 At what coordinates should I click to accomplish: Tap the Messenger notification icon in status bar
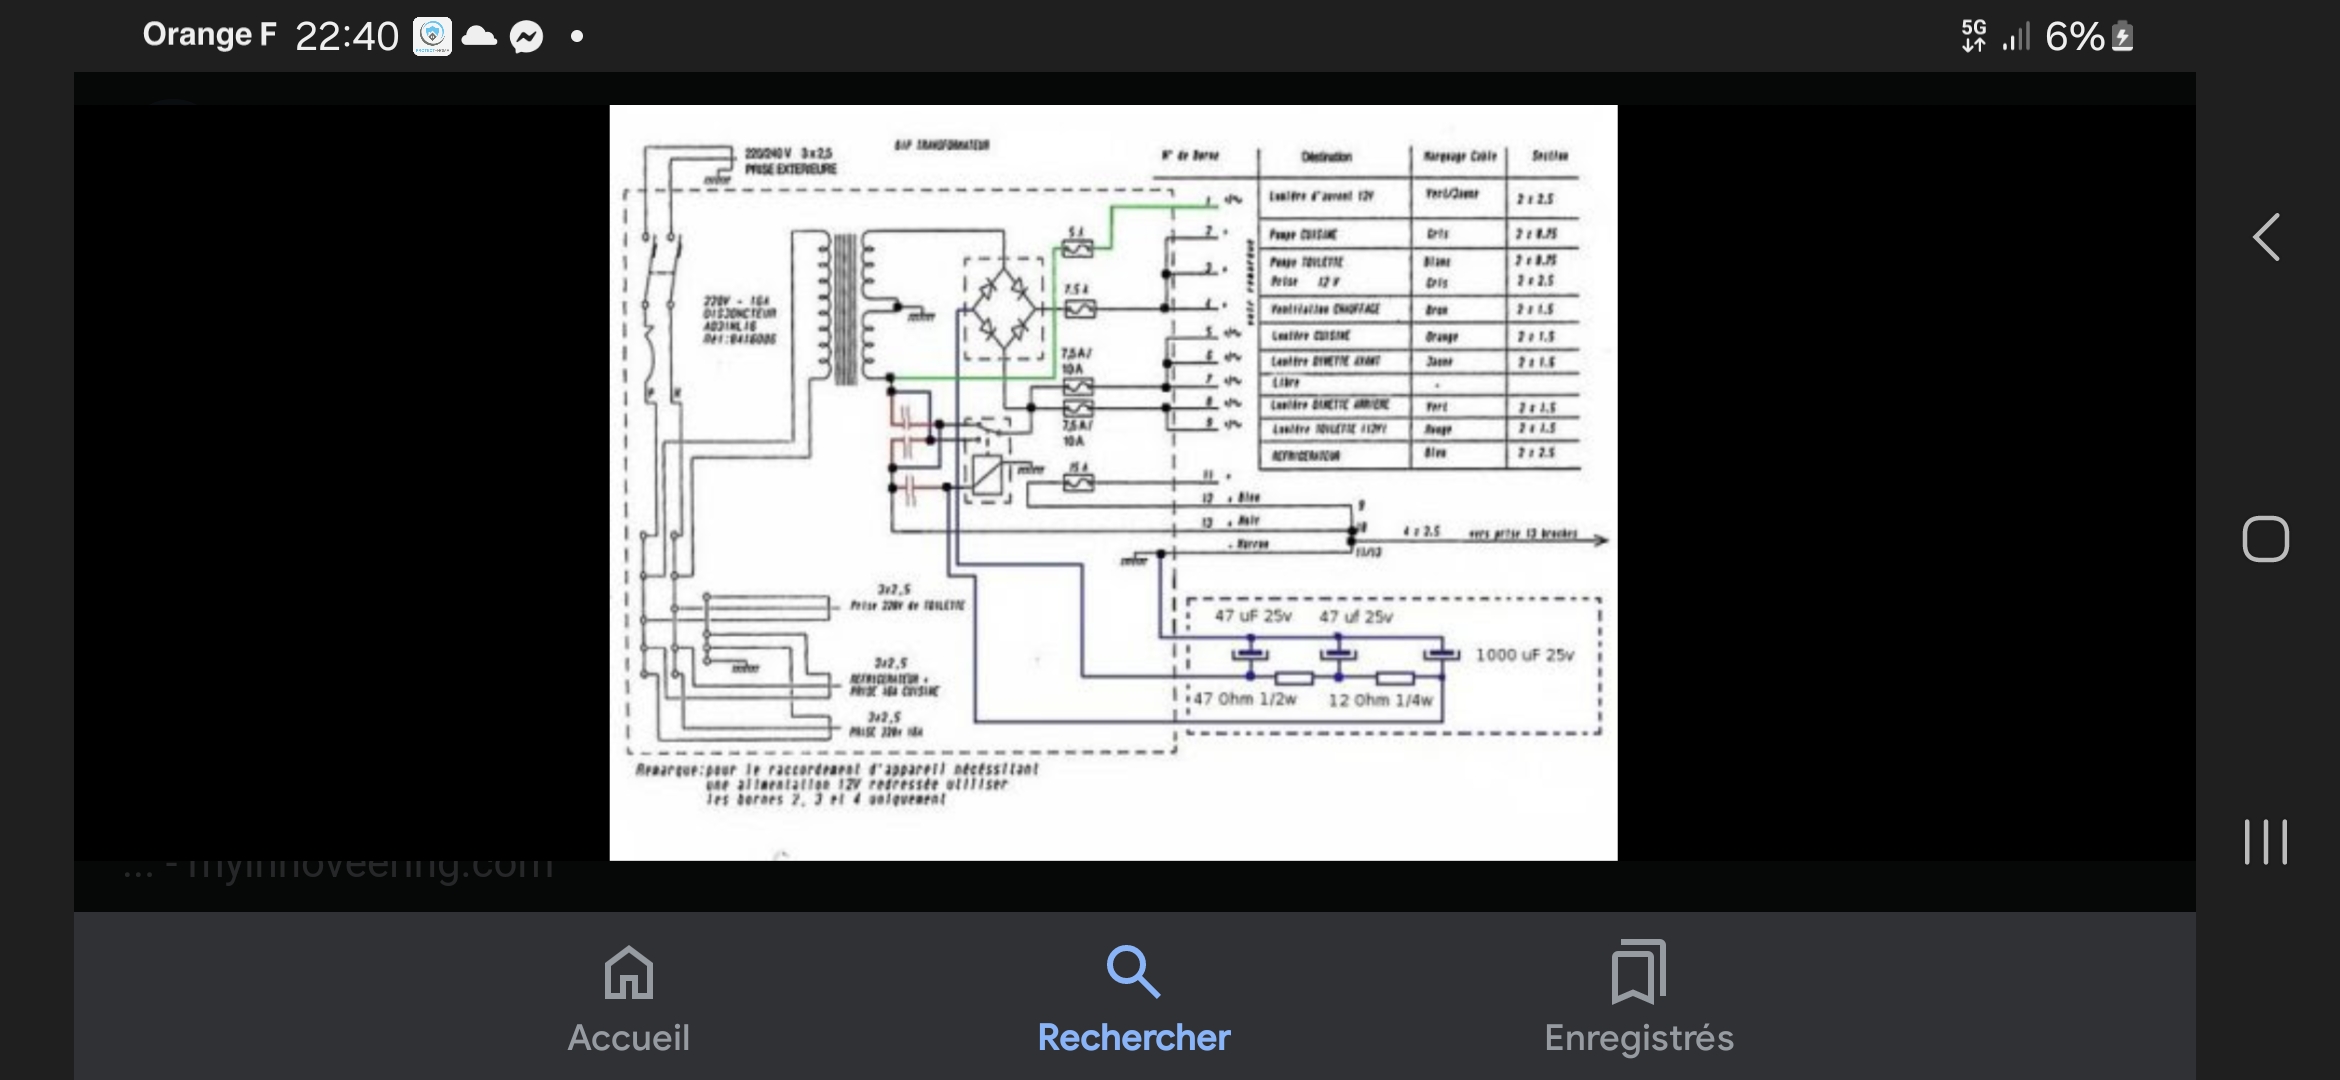[x=526, y=37]
